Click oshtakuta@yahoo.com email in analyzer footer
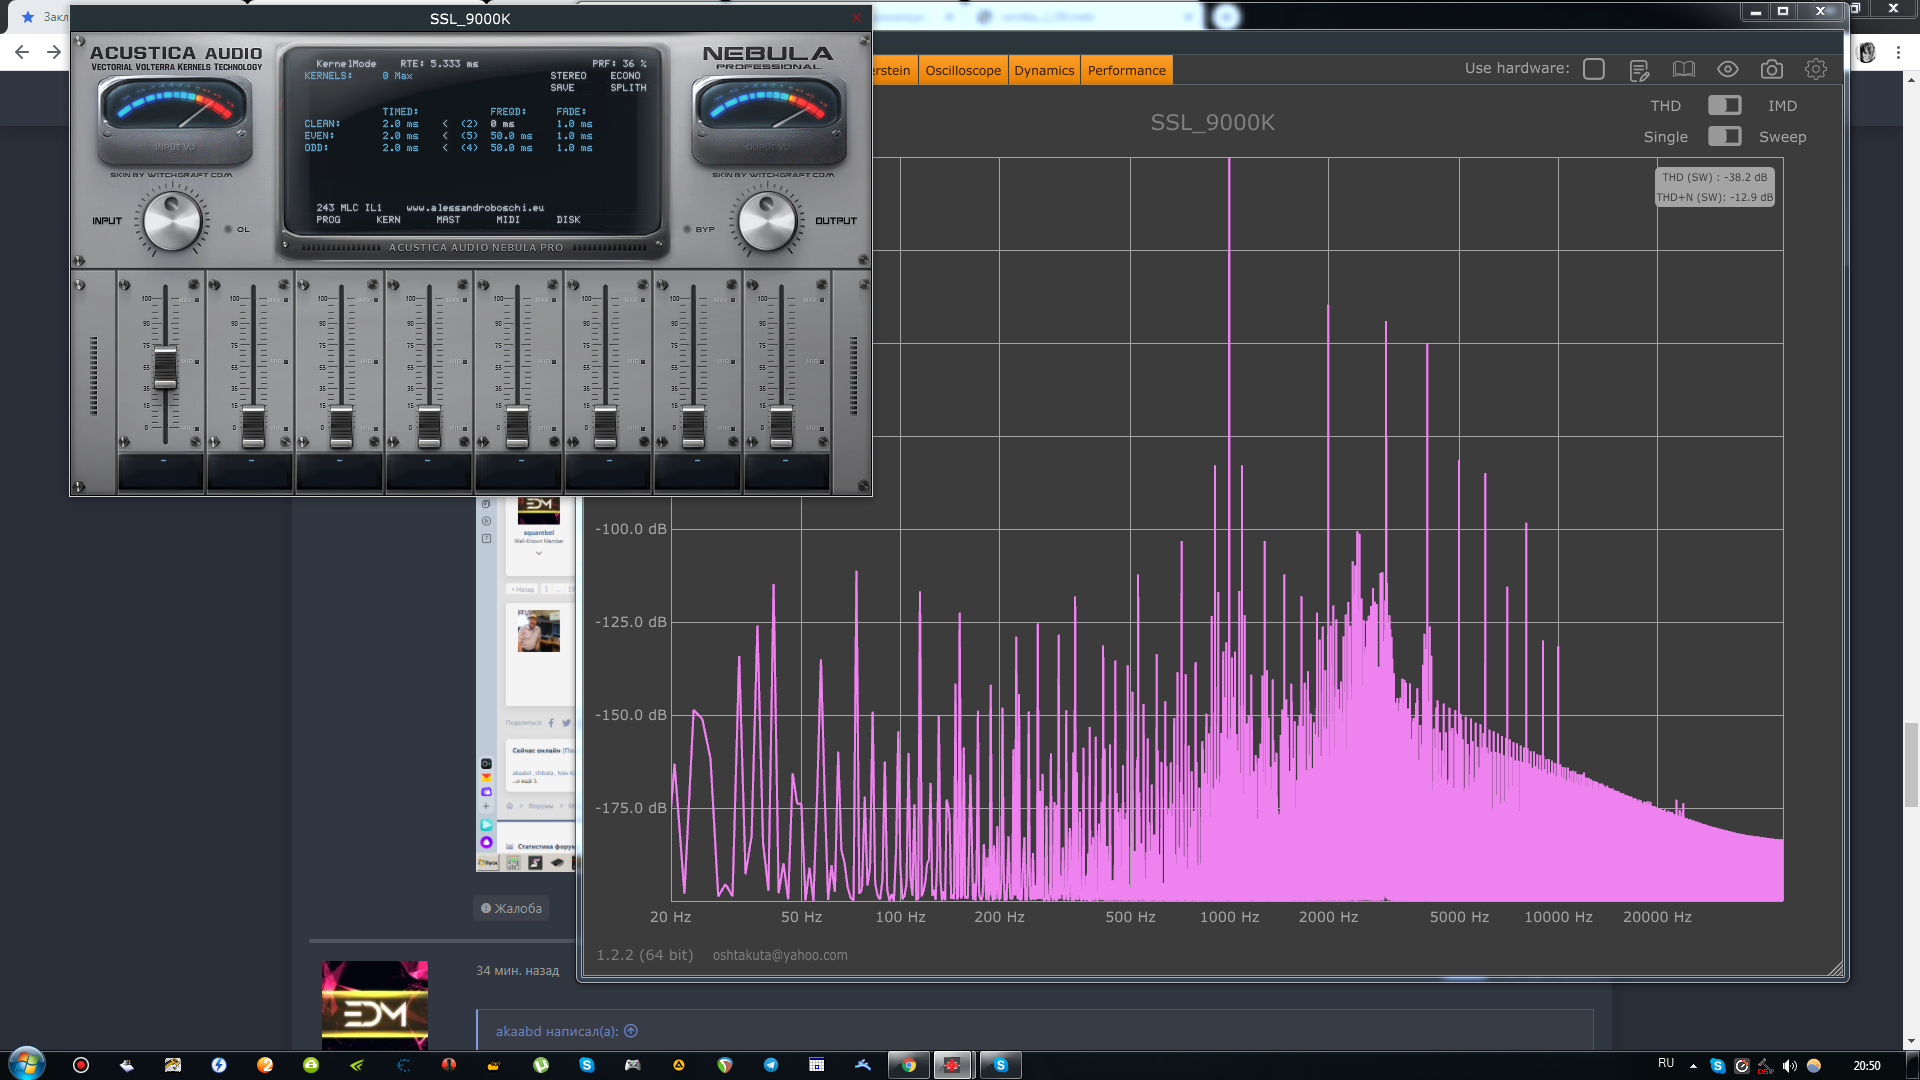 click(x=780, y=955)
